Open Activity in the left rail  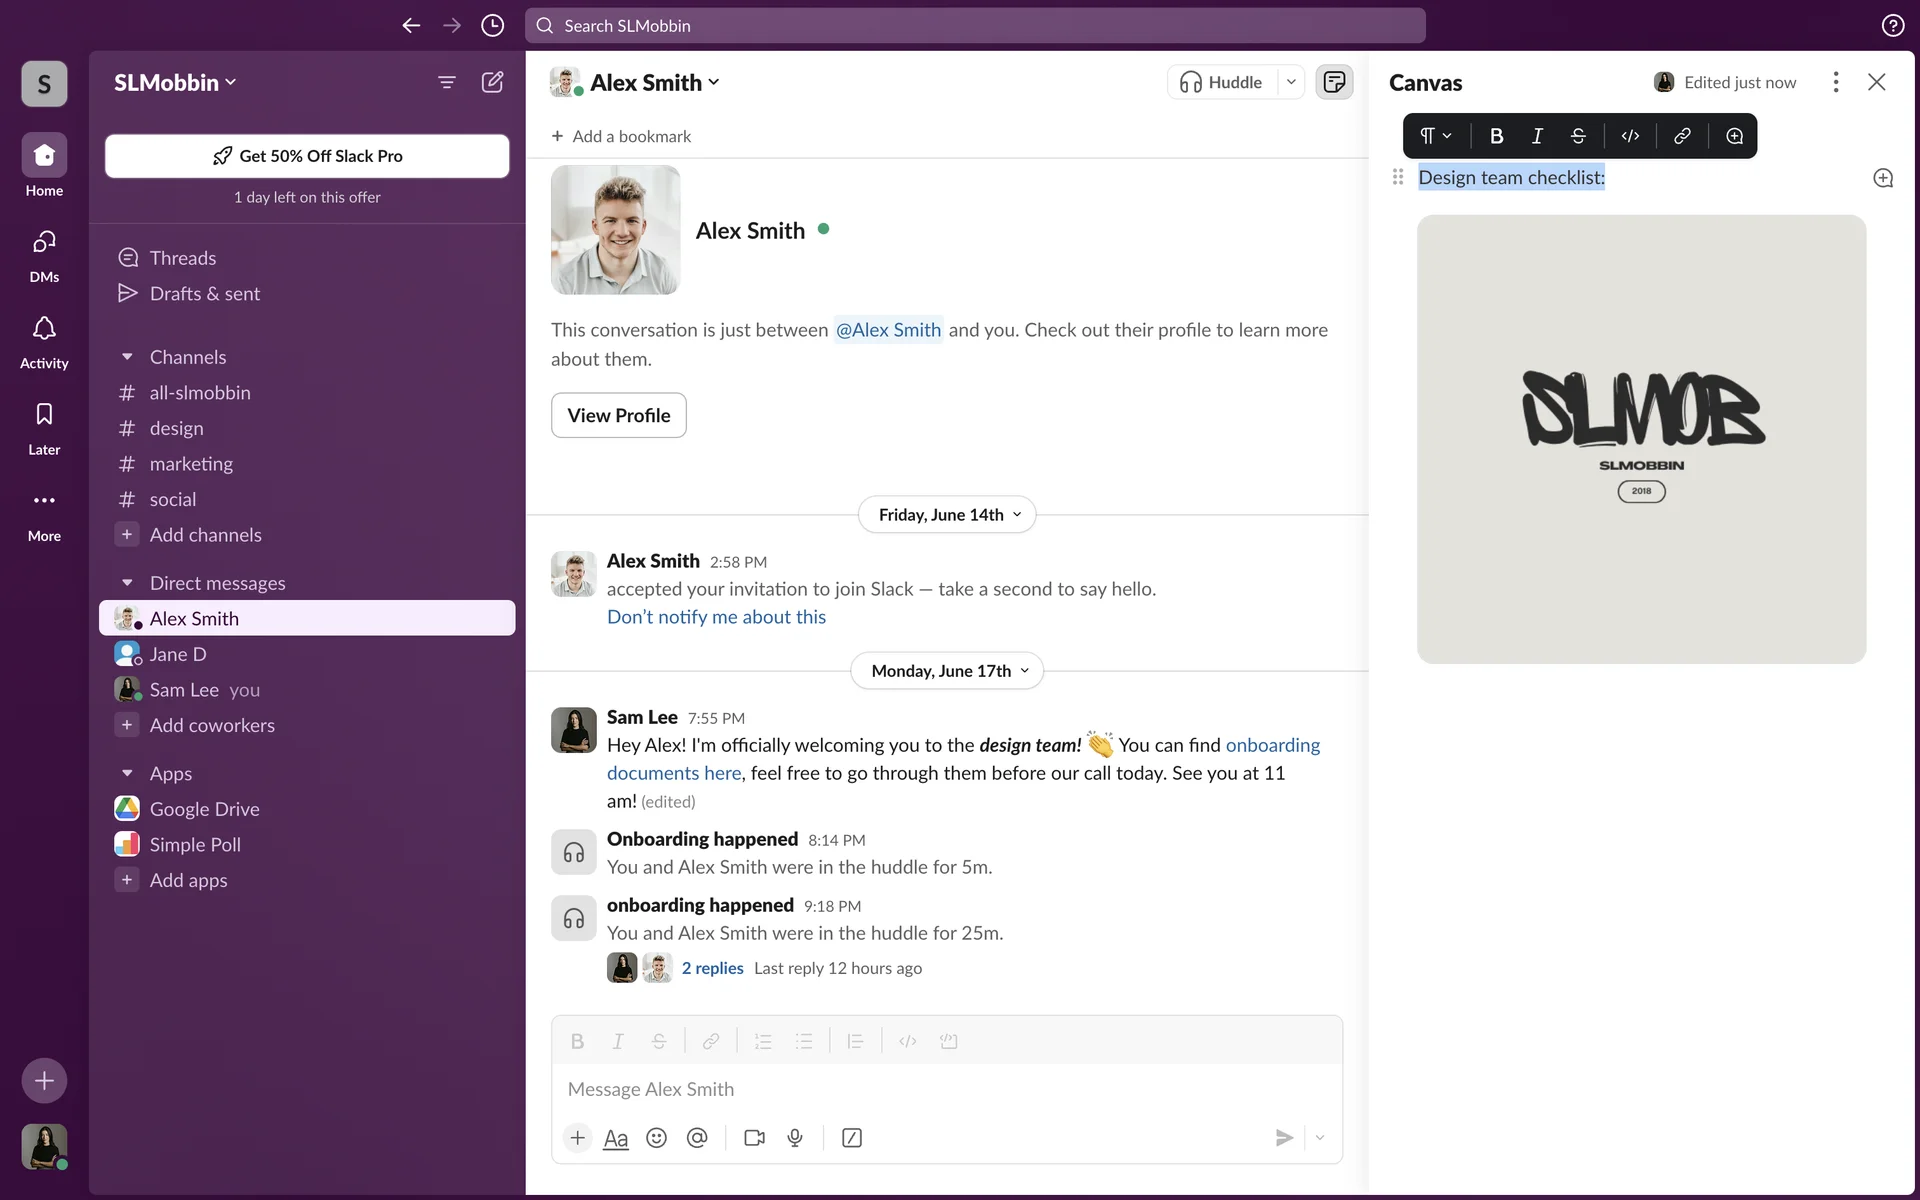pos(44,341)
